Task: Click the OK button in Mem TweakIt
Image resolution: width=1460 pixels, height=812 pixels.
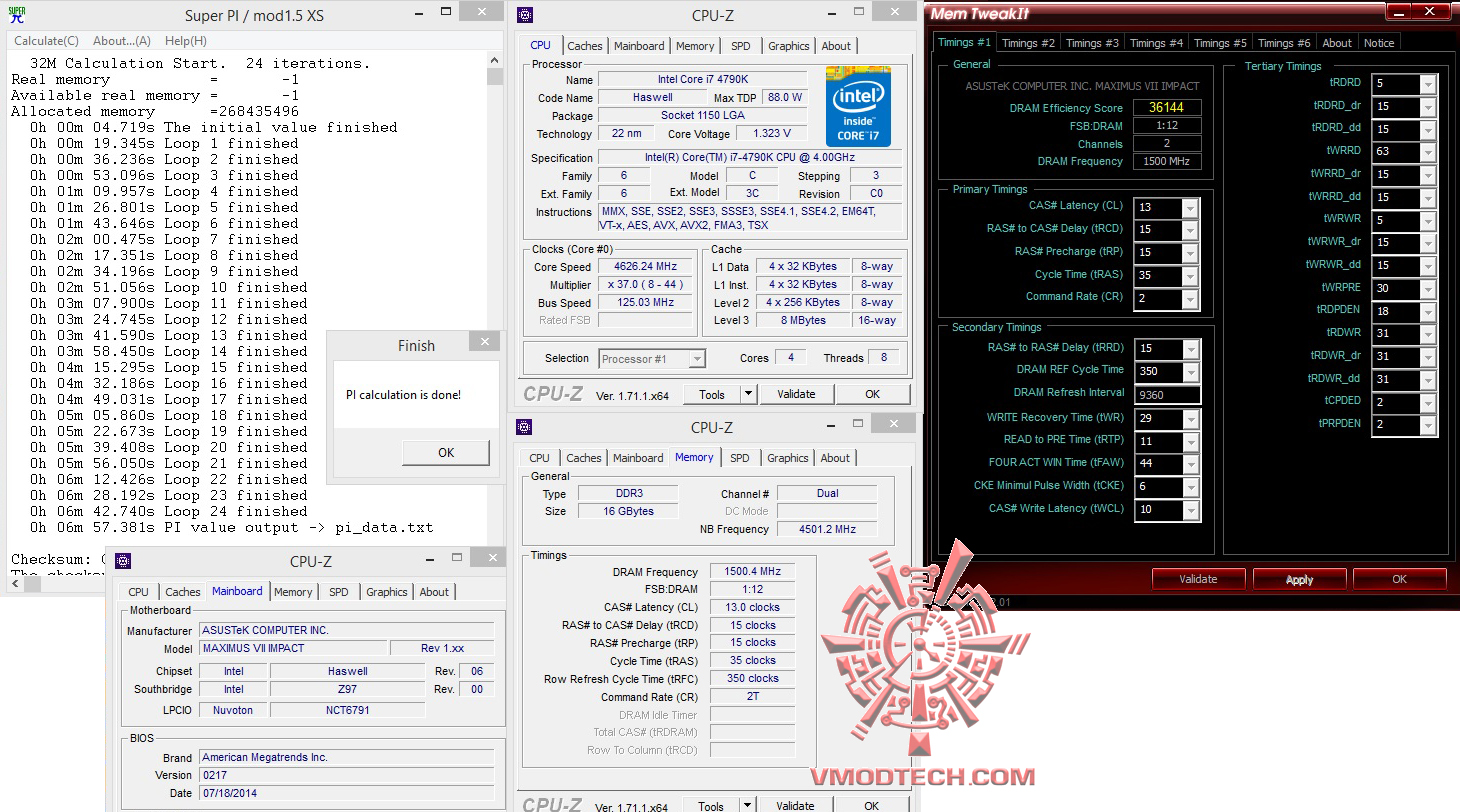Action: 1399,579
